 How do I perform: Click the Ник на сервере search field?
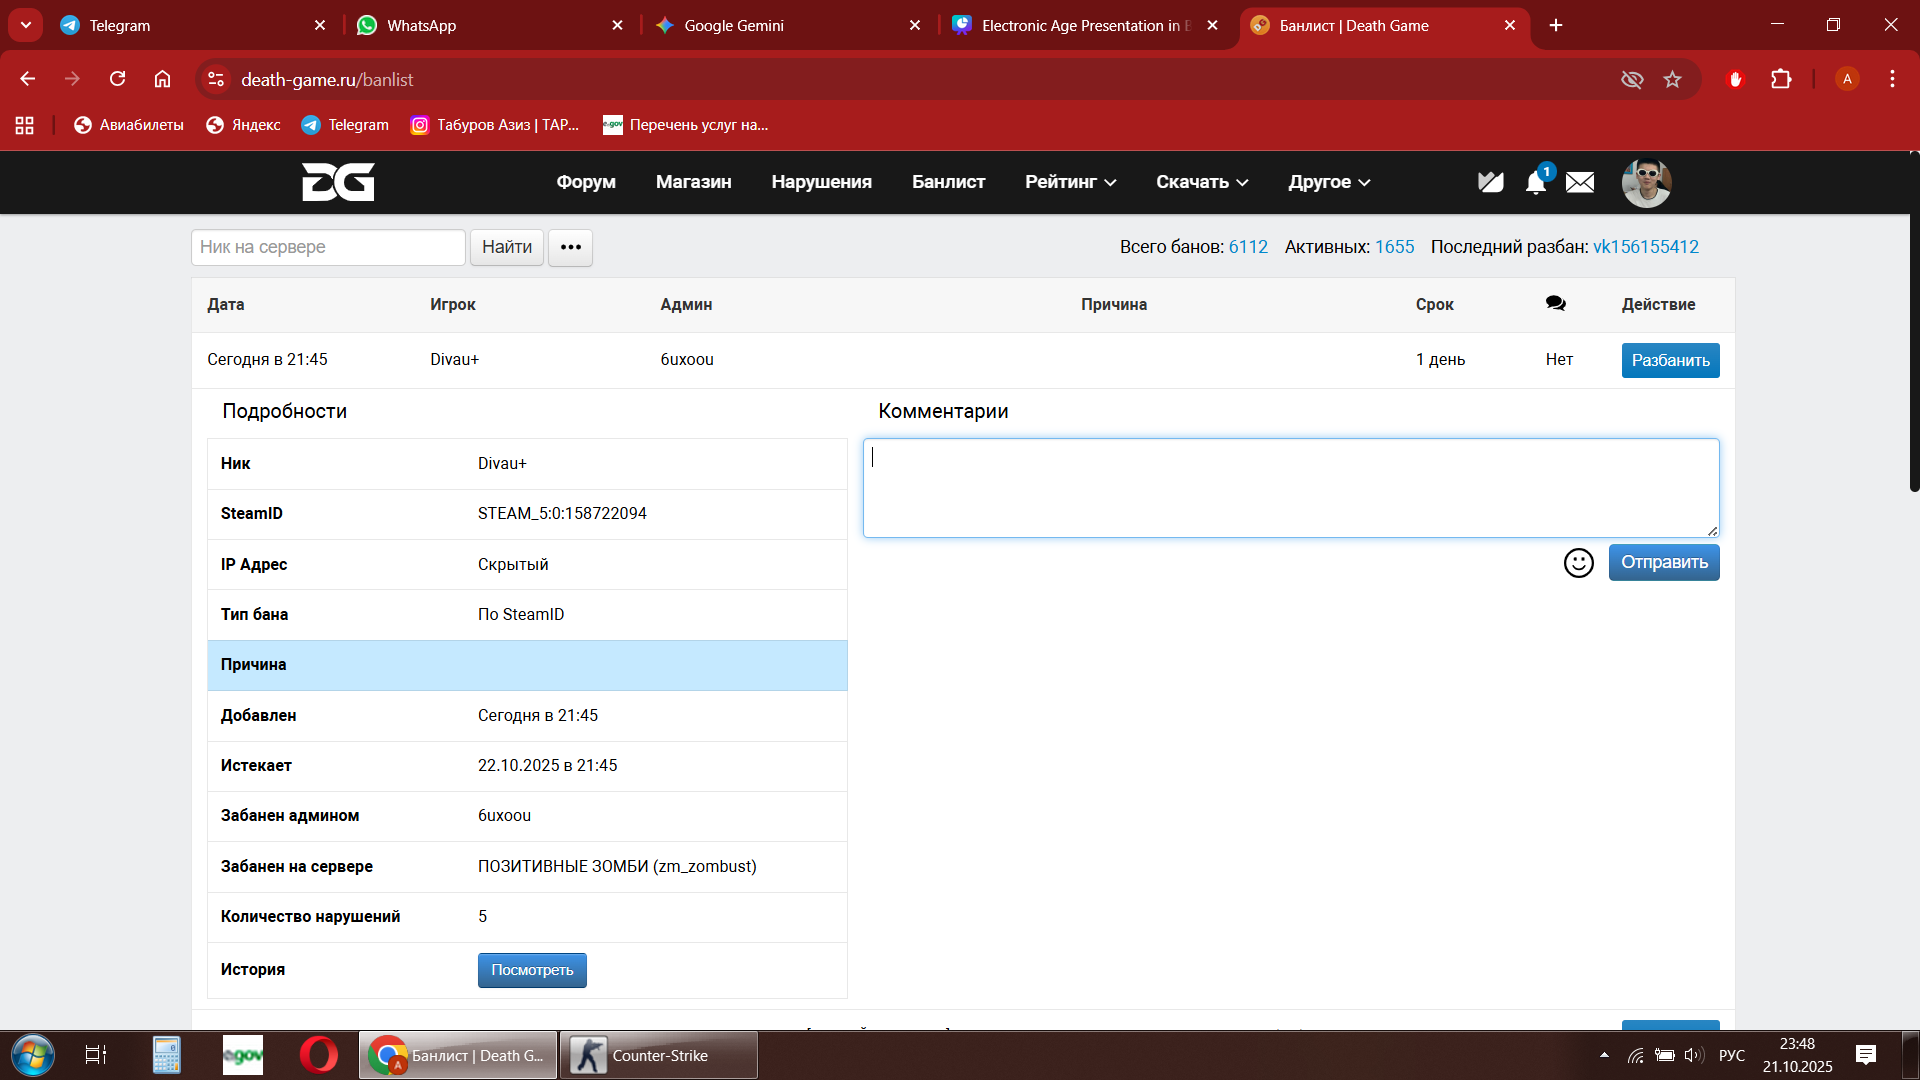pos(328,247)
